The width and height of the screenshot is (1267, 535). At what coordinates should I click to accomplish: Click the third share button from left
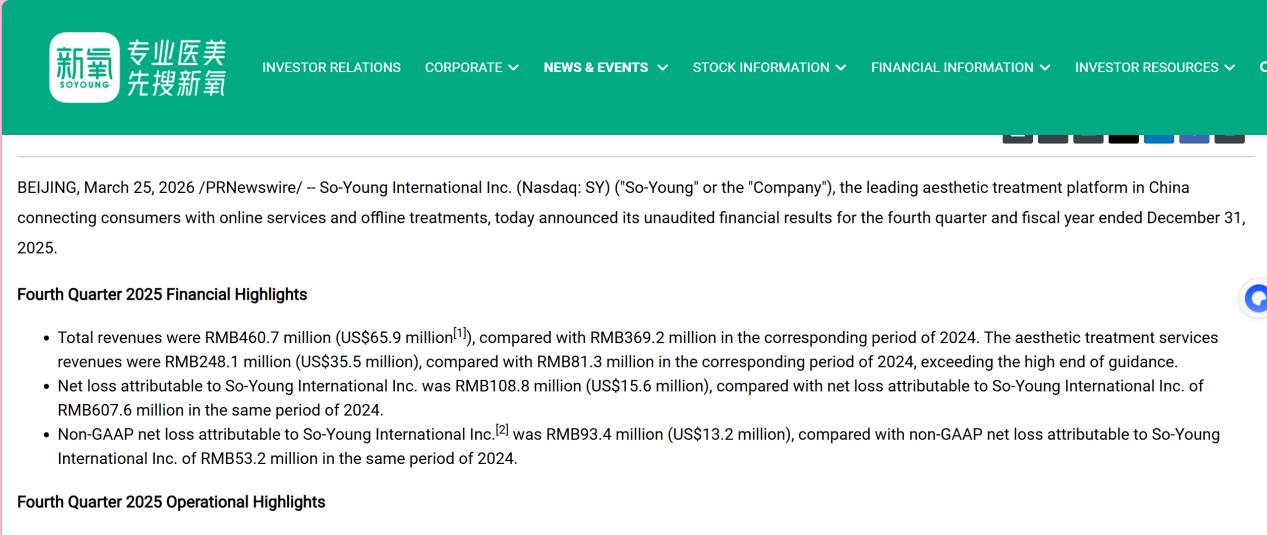[1088, 136]
